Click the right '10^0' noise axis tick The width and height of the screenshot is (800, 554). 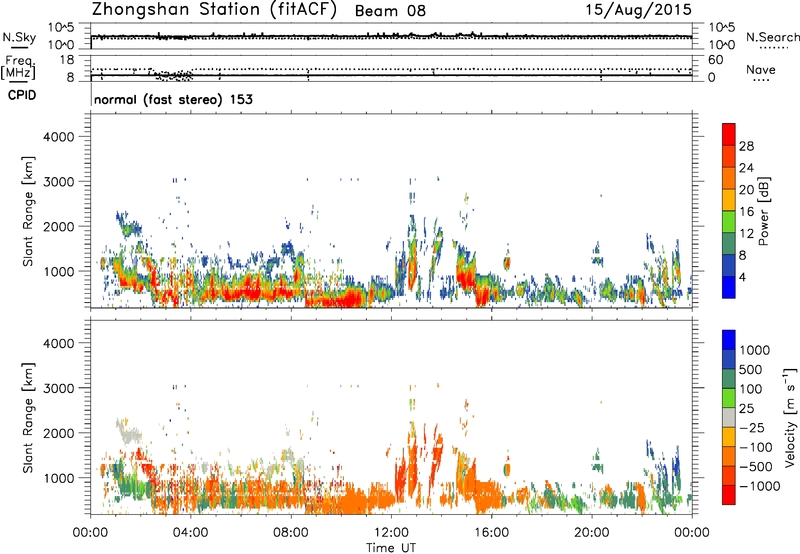click(x=722, y=44)
